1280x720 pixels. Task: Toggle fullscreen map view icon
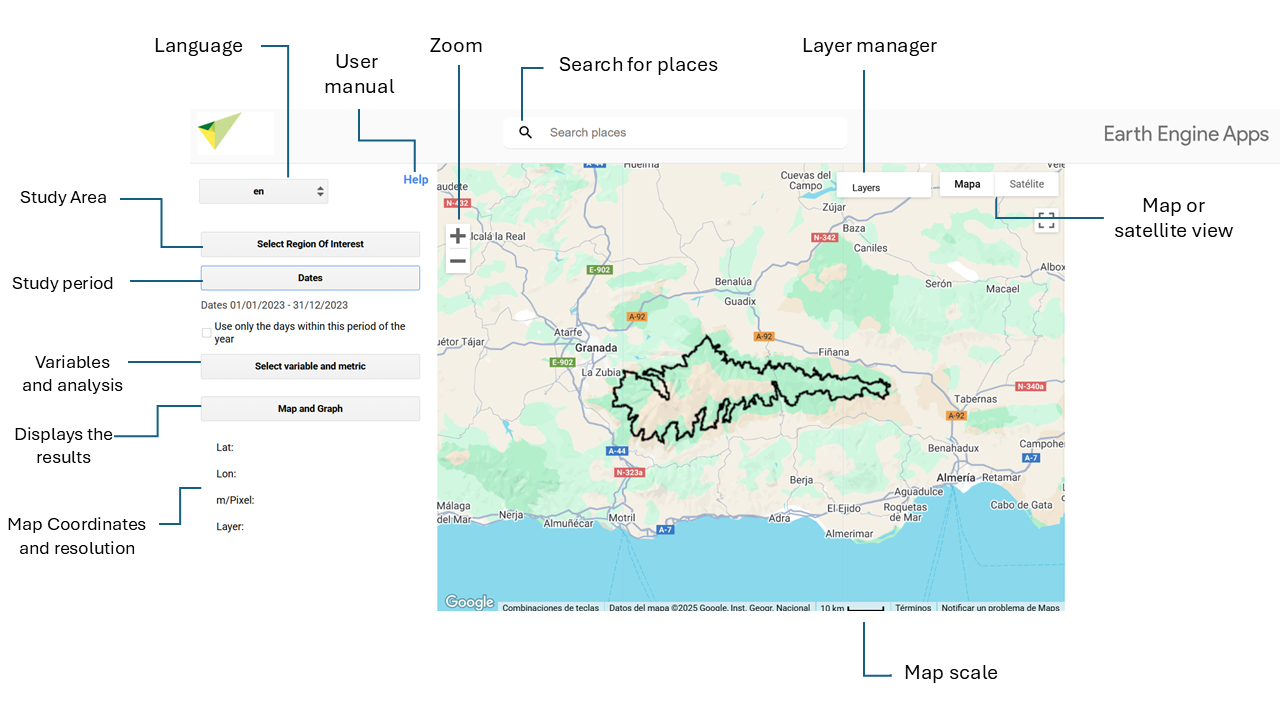1046,221
